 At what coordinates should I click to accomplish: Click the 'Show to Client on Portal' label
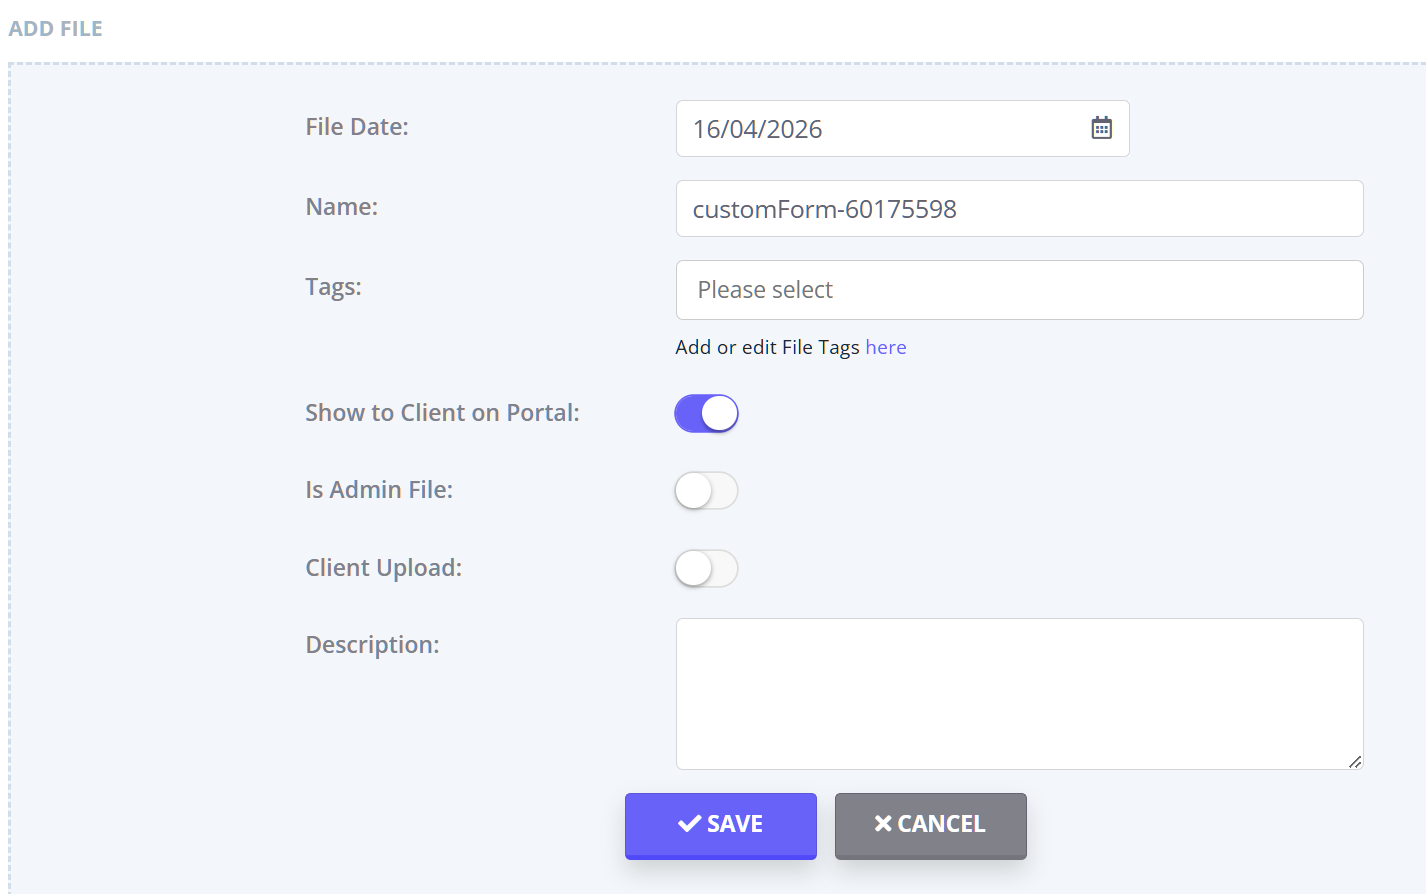[x=442, y=413]
